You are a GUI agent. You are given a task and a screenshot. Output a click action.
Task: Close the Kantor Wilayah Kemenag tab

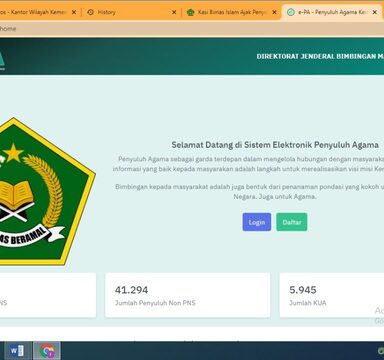[x=74, y=12]
